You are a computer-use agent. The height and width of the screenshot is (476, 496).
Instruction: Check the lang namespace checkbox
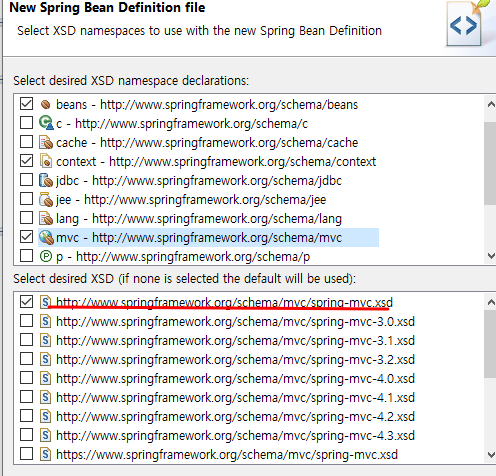click(x=26, y=218)
